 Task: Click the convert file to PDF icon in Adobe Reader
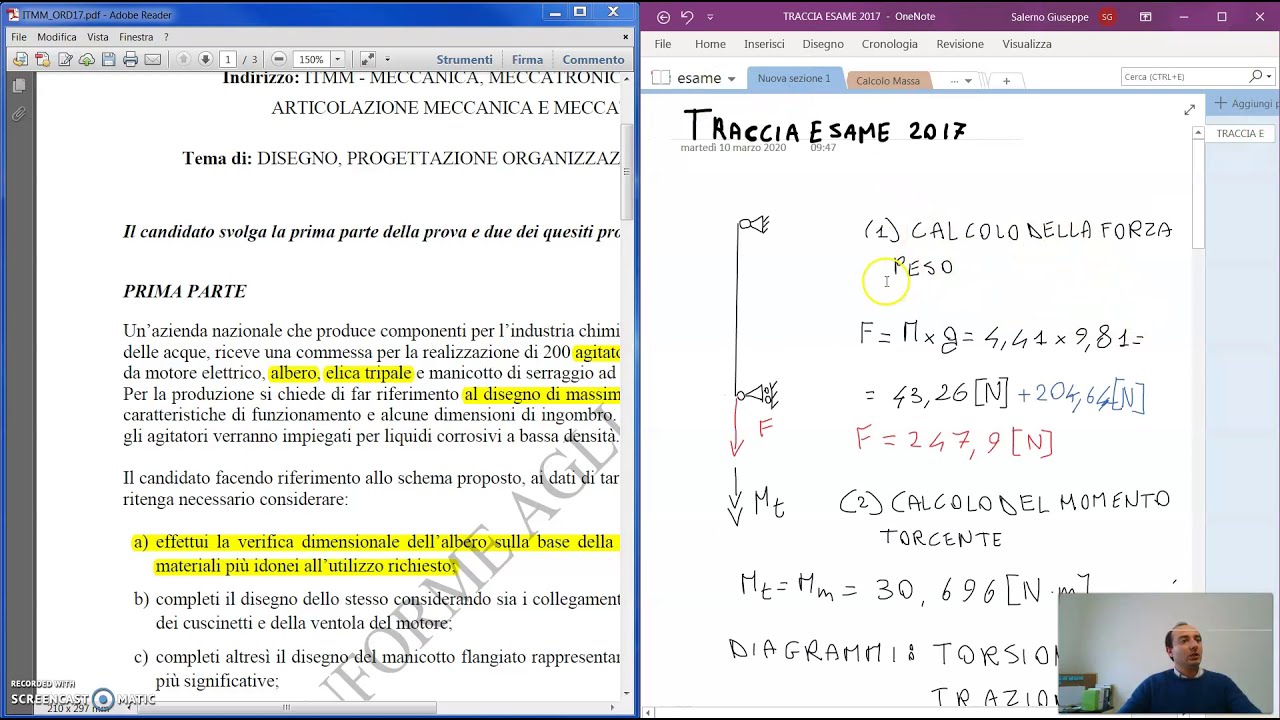point(42,59)
